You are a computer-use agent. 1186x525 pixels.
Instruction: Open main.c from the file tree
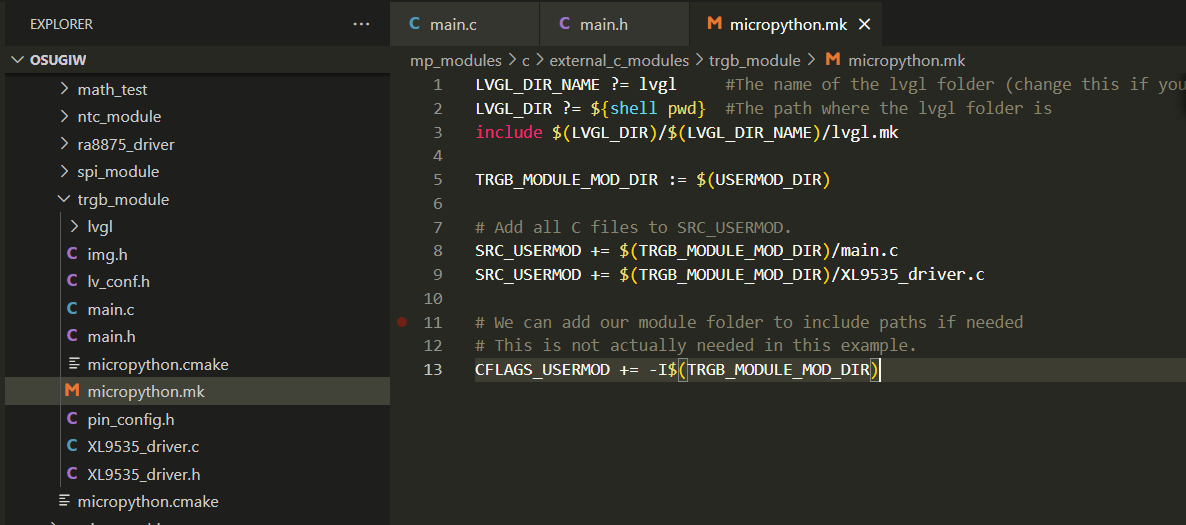[111, 309]
